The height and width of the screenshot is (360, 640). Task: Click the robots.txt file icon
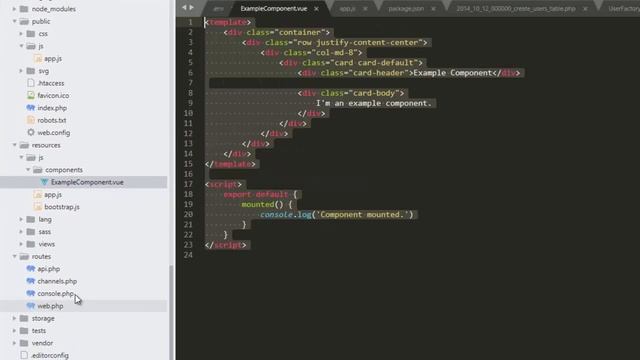pyautogui.click(x=31, y=120)
